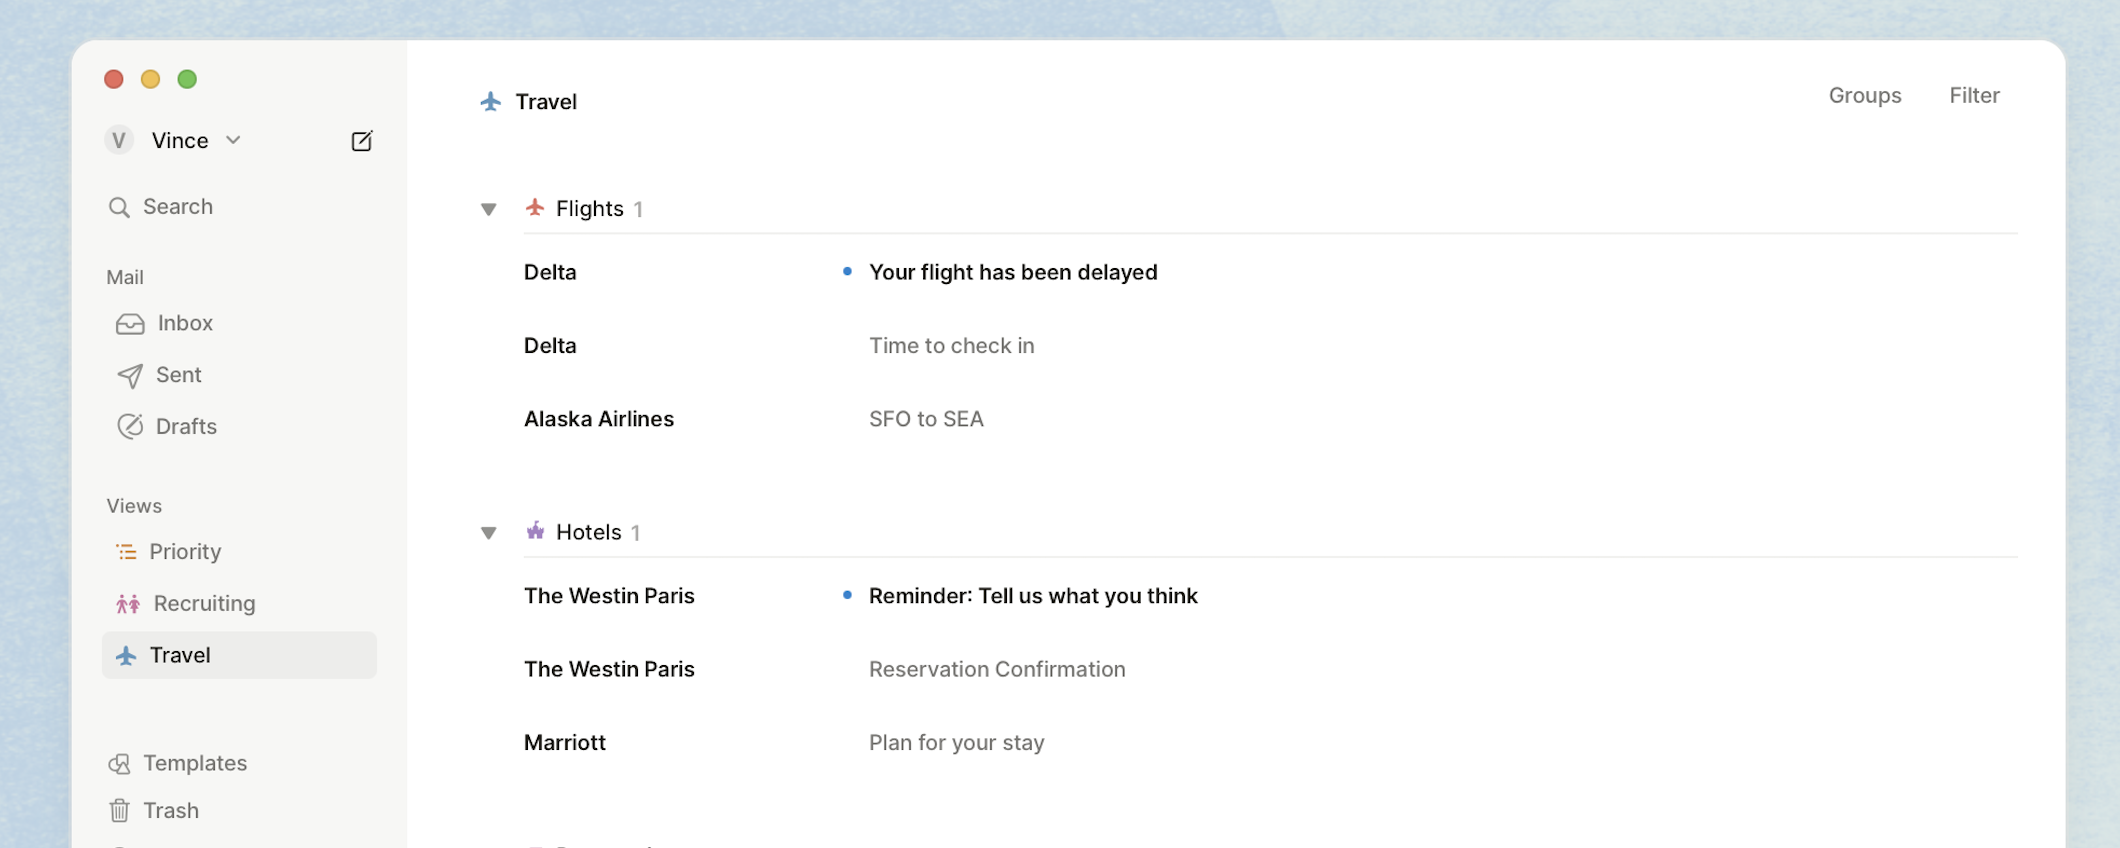The height and width of the screenshot is (848, 2120).
Task: Click the Drafts icon in sidebar
Action: pyautogui.click(x=130, y=427)
